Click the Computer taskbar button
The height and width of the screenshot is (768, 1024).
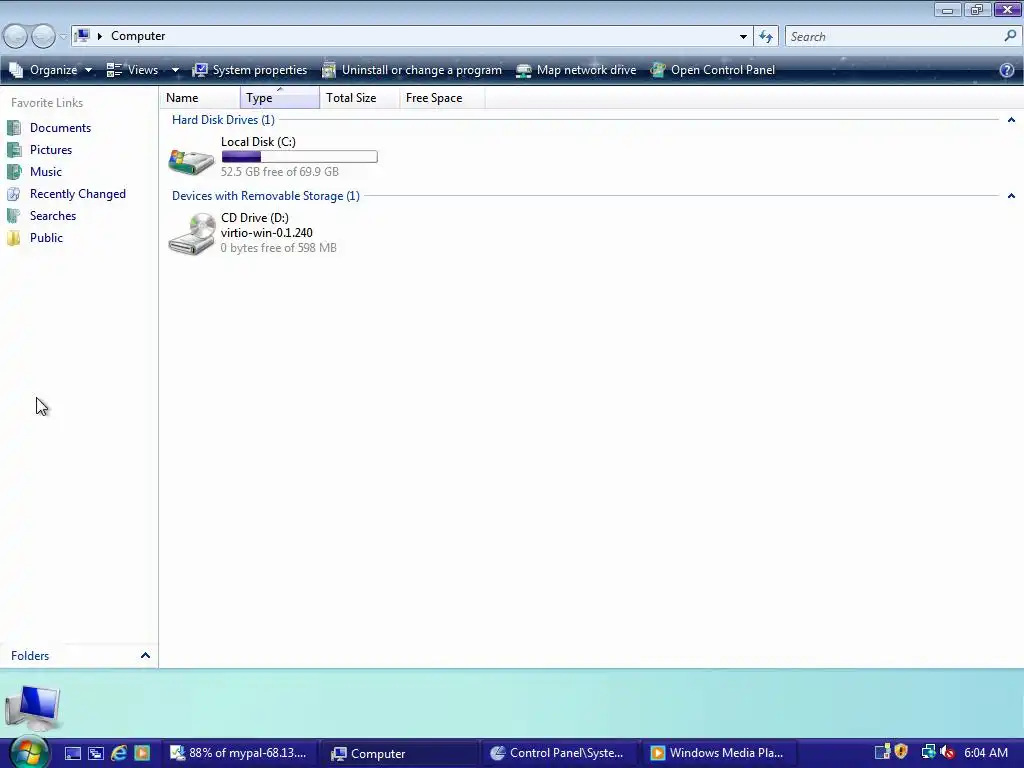pos(400,754)
